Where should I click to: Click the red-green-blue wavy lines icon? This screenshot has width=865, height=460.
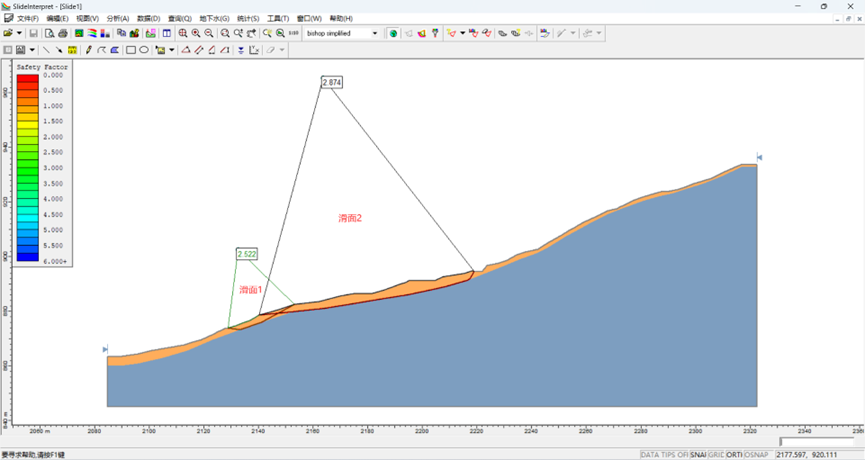pos(92,33)
